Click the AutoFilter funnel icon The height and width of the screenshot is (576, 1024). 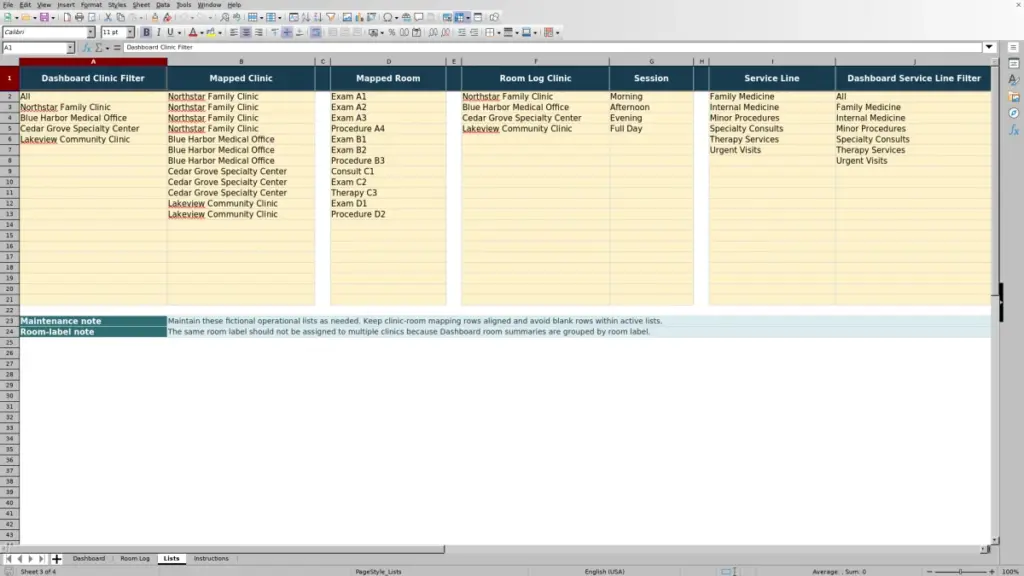(330, 18)
